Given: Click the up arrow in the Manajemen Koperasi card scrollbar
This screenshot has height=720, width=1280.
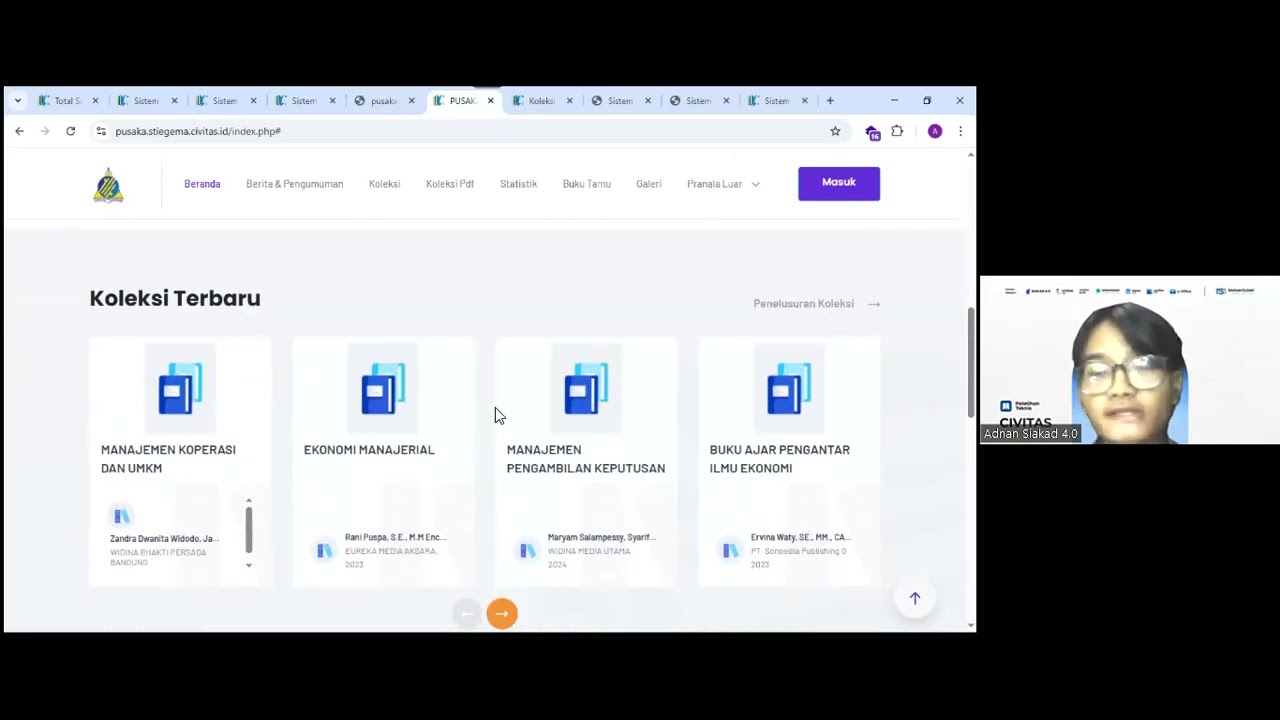Looking at the screenshot, I should point(249,500).
